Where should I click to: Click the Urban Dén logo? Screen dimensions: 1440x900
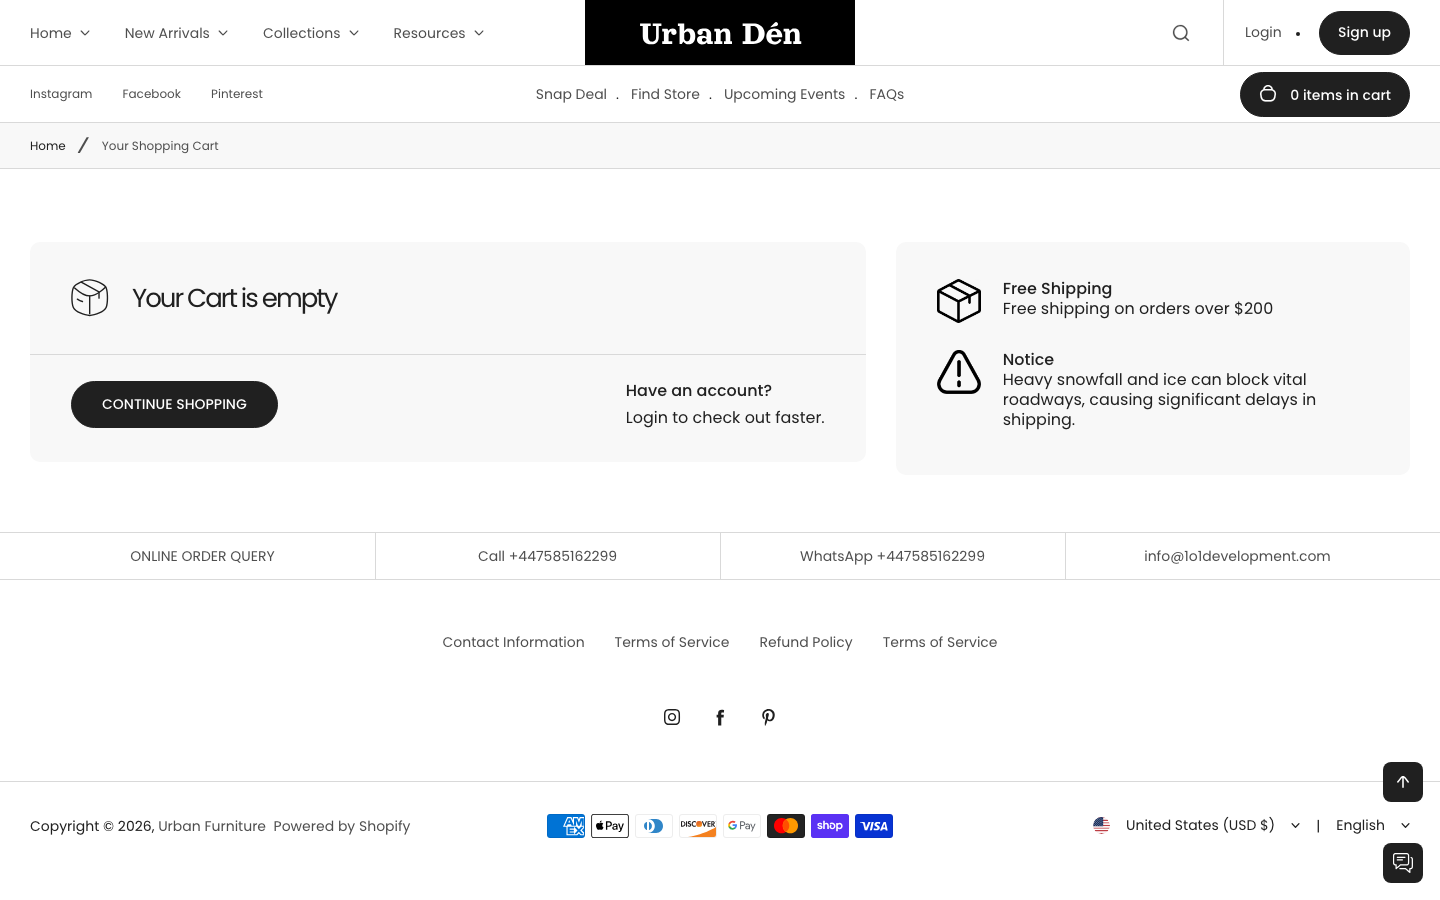(720, 33)
